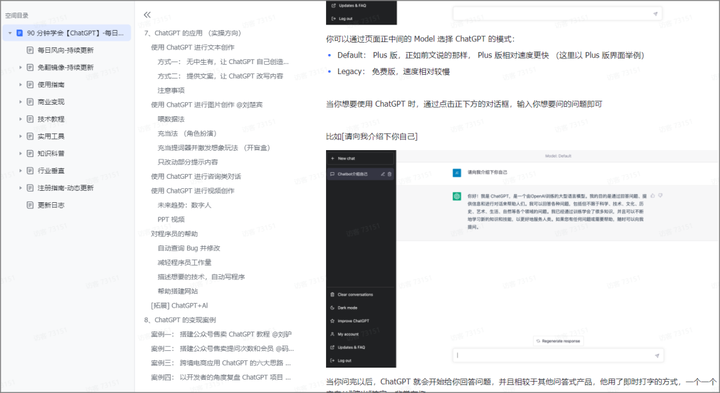
Task: Click document icon beside 知识科普
Action: (x=30, y=153)
